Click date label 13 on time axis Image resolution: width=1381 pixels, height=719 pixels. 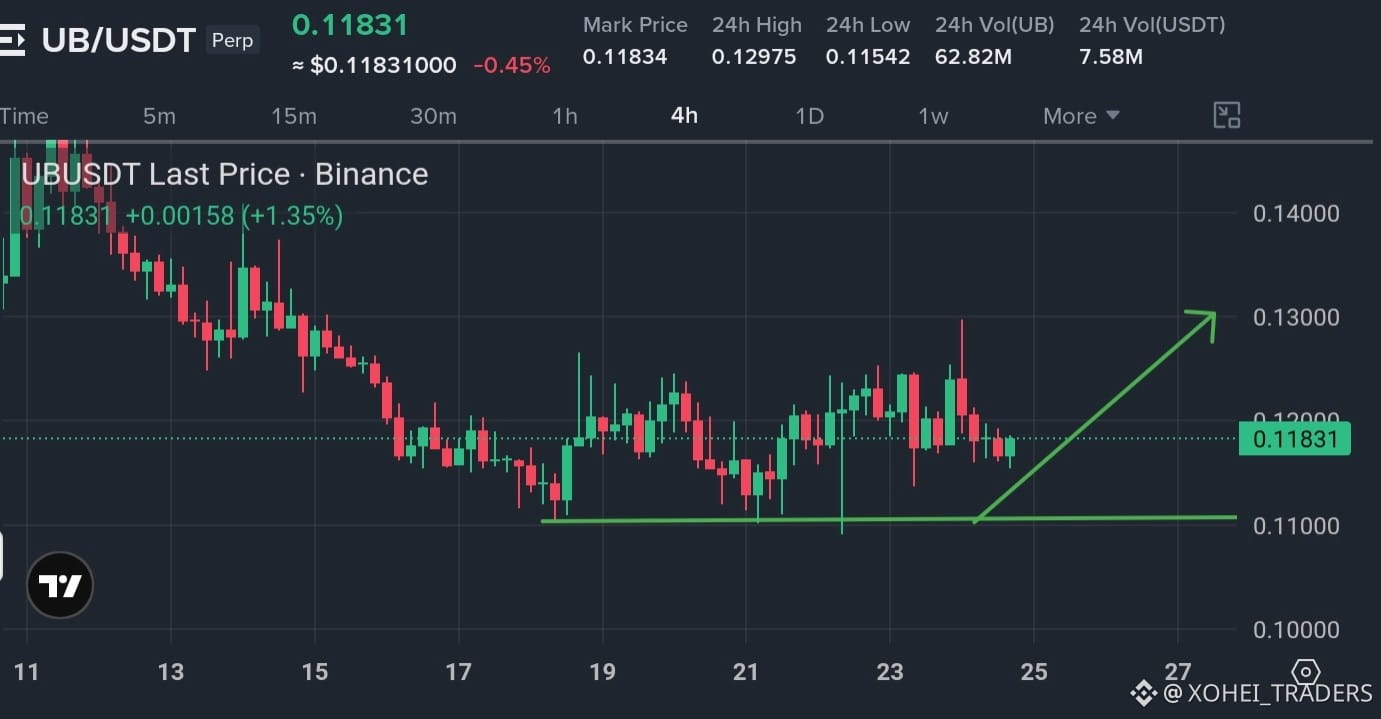coord(171,671)
